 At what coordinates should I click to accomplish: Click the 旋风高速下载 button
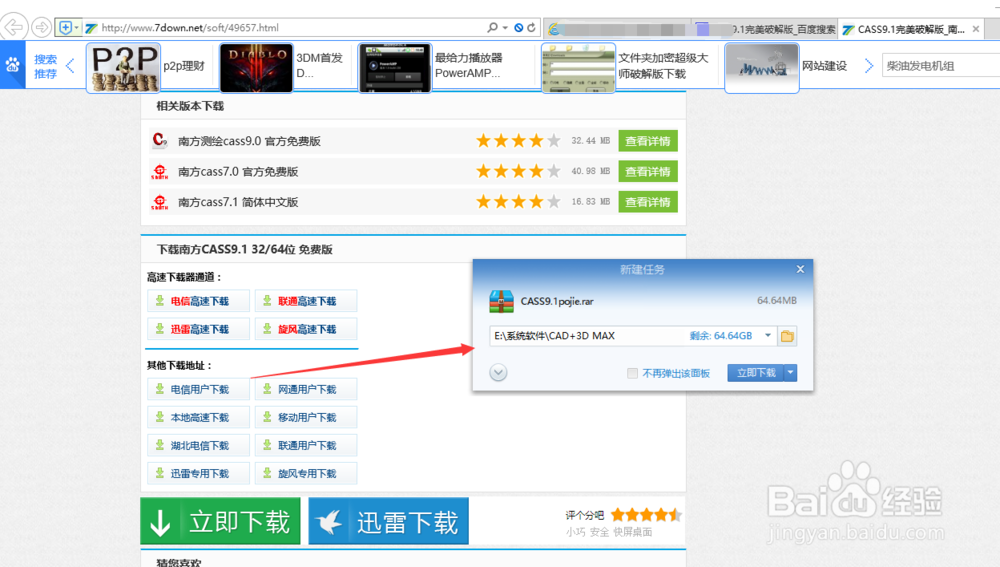[306, 329]
